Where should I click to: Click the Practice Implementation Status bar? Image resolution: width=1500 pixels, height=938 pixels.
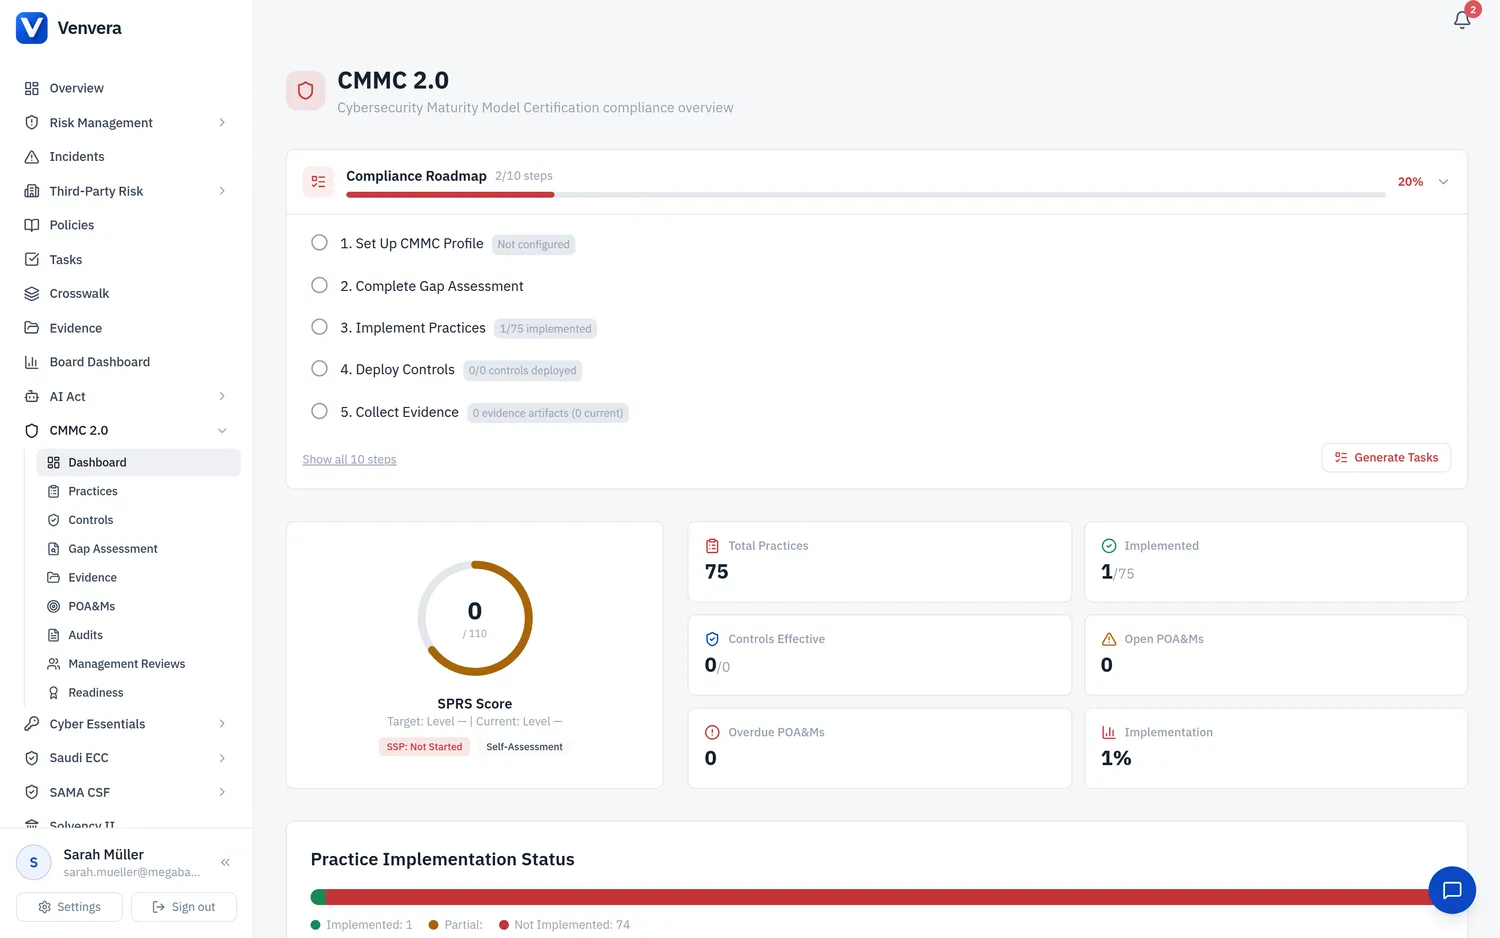tap(877, 897)
